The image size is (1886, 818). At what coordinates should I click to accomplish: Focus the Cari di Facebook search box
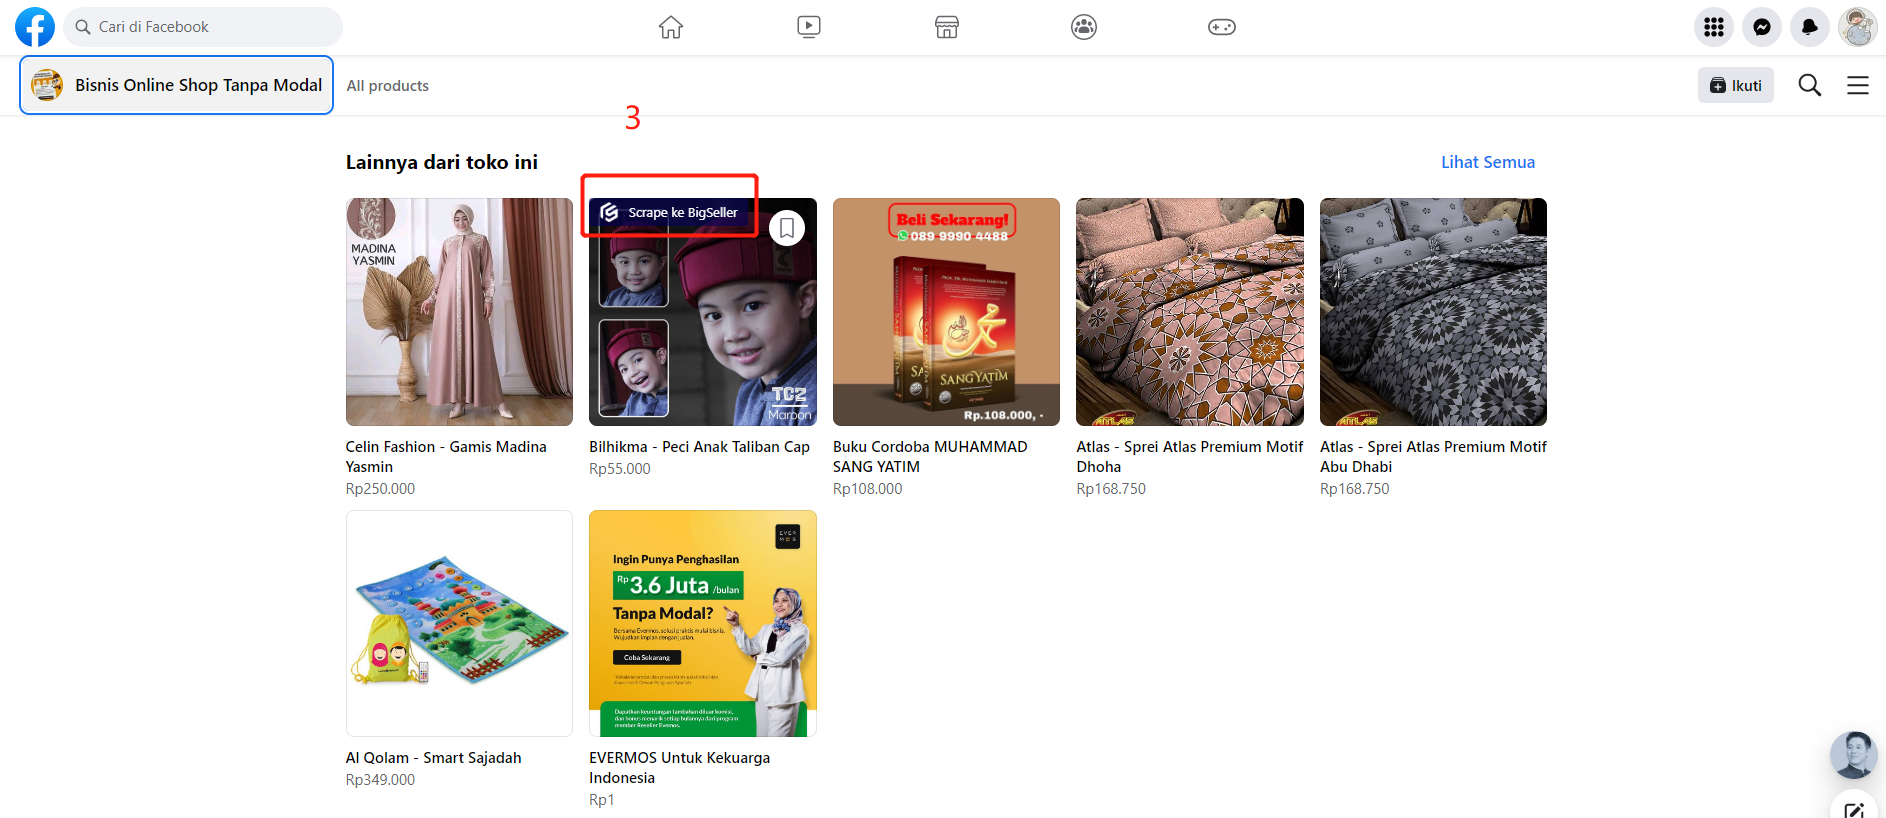pyautogui.click(x=203, y=27)
